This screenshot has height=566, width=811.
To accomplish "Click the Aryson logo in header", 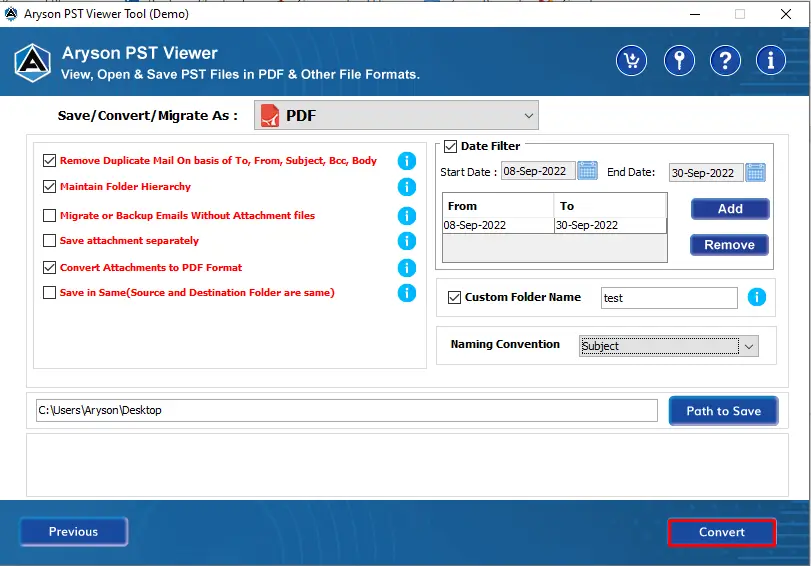I will (x=33, y=63).
